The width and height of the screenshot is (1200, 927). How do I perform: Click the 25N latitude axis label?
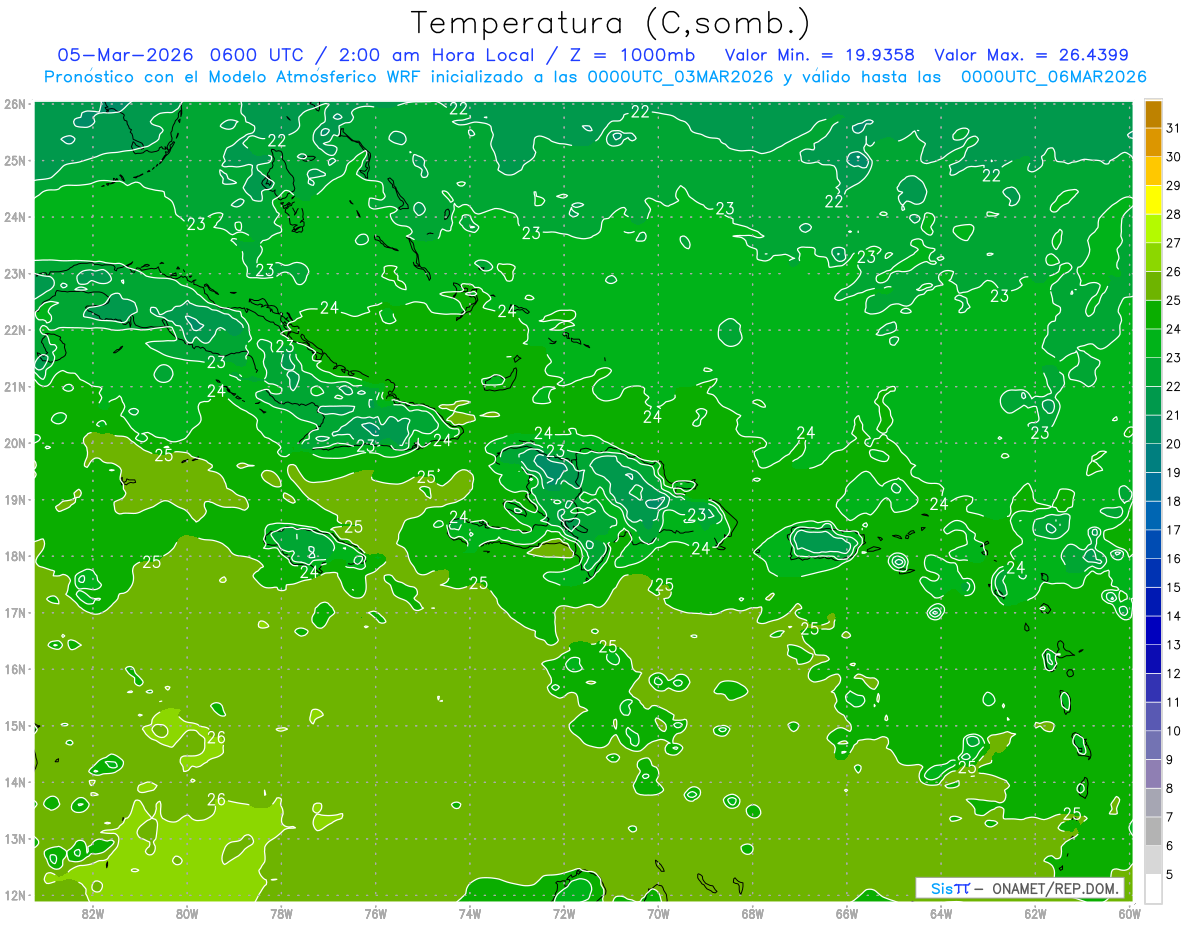point(15,161)
